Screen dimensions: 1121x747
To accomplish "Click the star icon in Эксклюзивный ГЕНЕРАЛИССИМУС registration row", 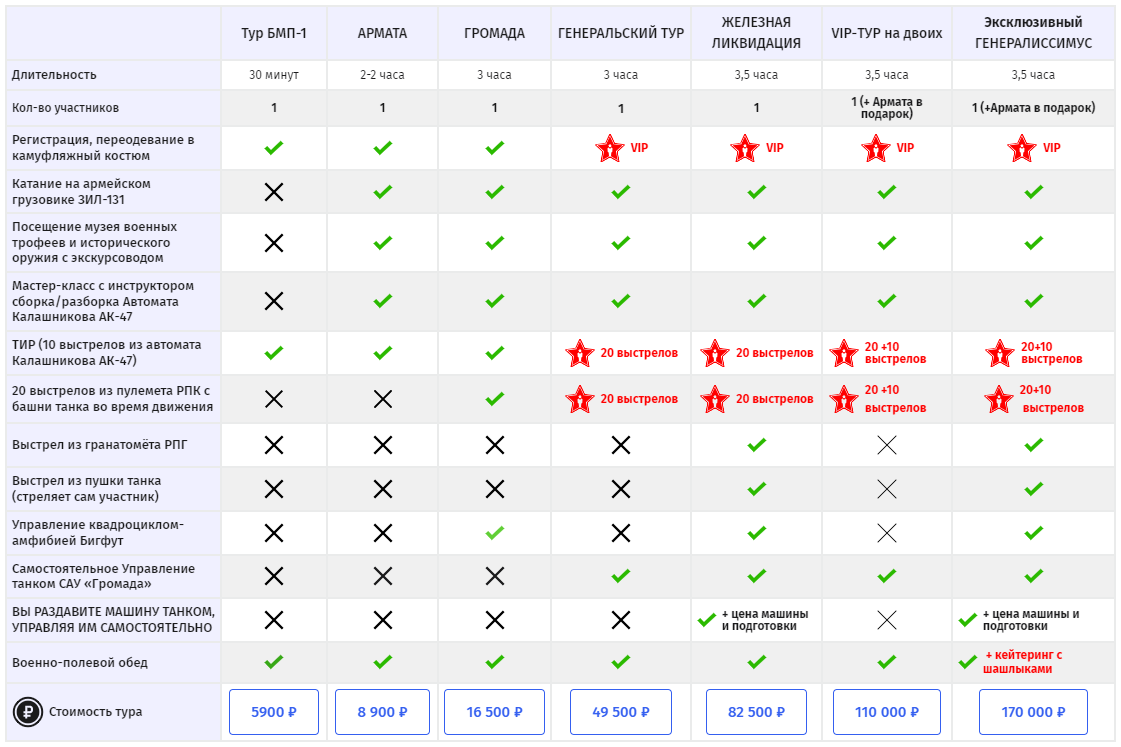I will point(1022,148).
